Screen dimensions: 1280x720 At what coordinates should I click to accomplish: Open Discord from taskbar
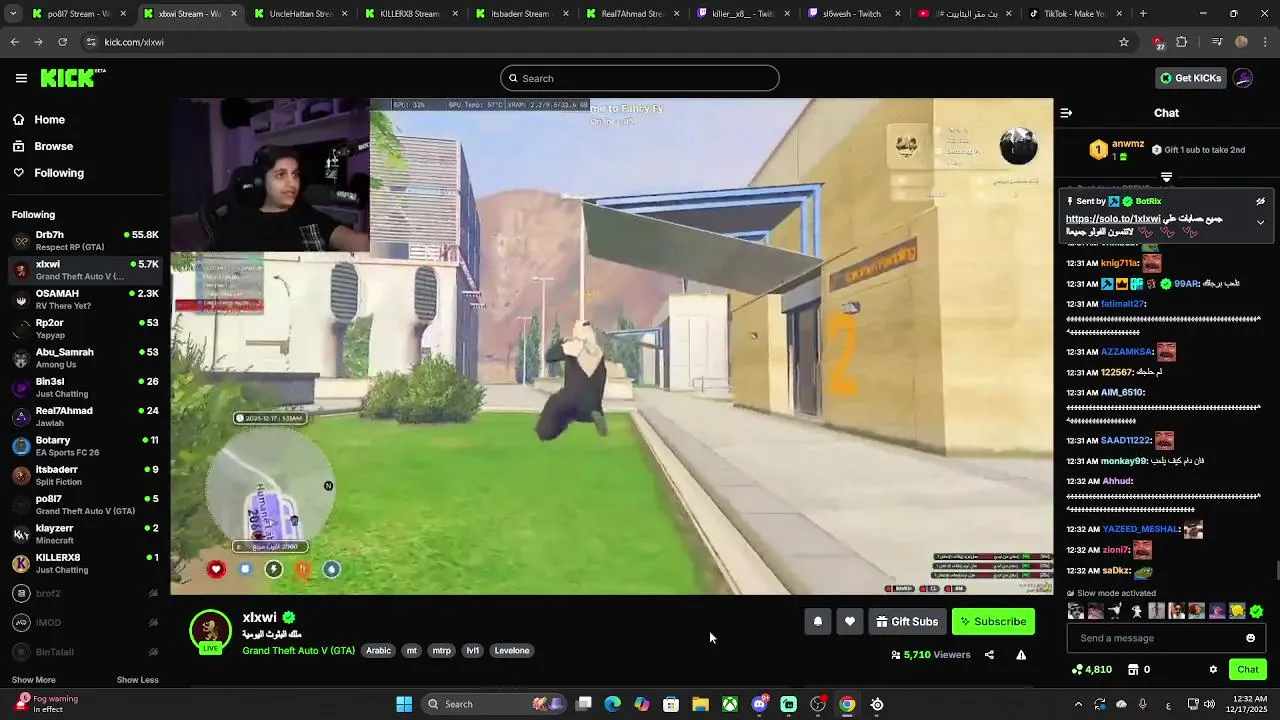coord(759,704)
